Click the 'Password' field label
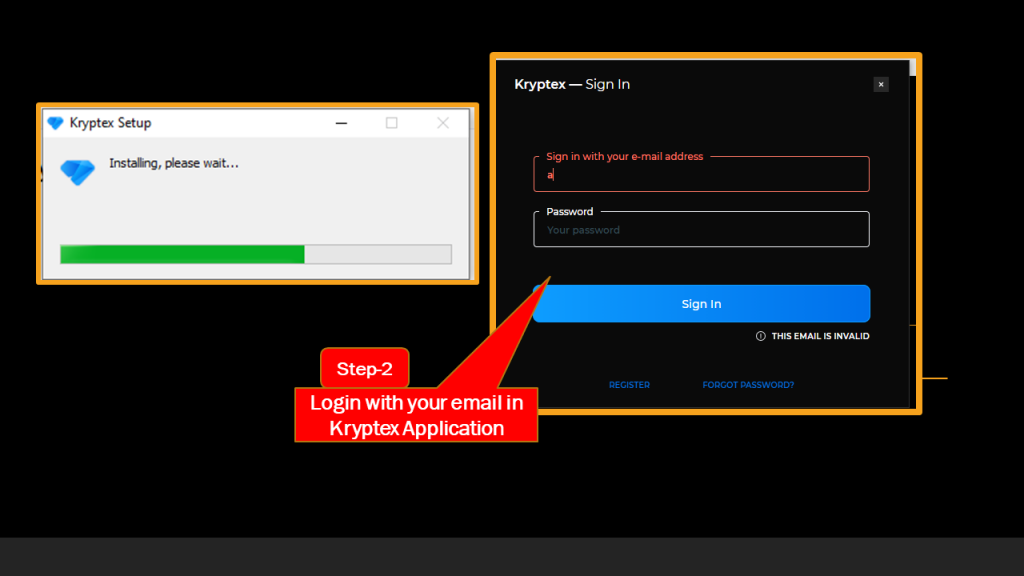Viewport: 1024px width, 576px height. pos(569,212)
